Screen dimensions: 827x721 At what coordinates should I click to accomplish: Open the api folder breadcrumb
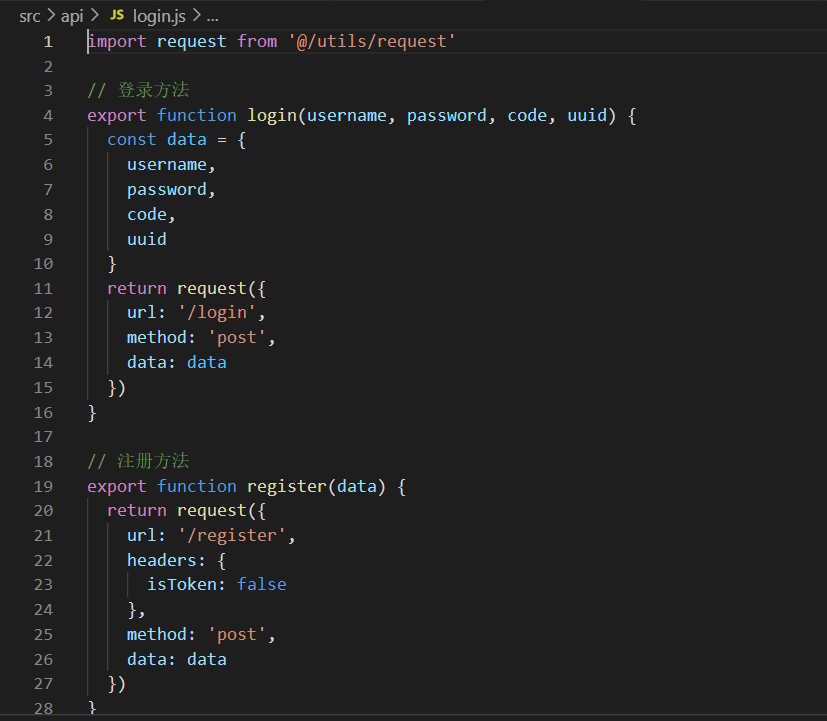pyautogui.click(x=72, y=16)
